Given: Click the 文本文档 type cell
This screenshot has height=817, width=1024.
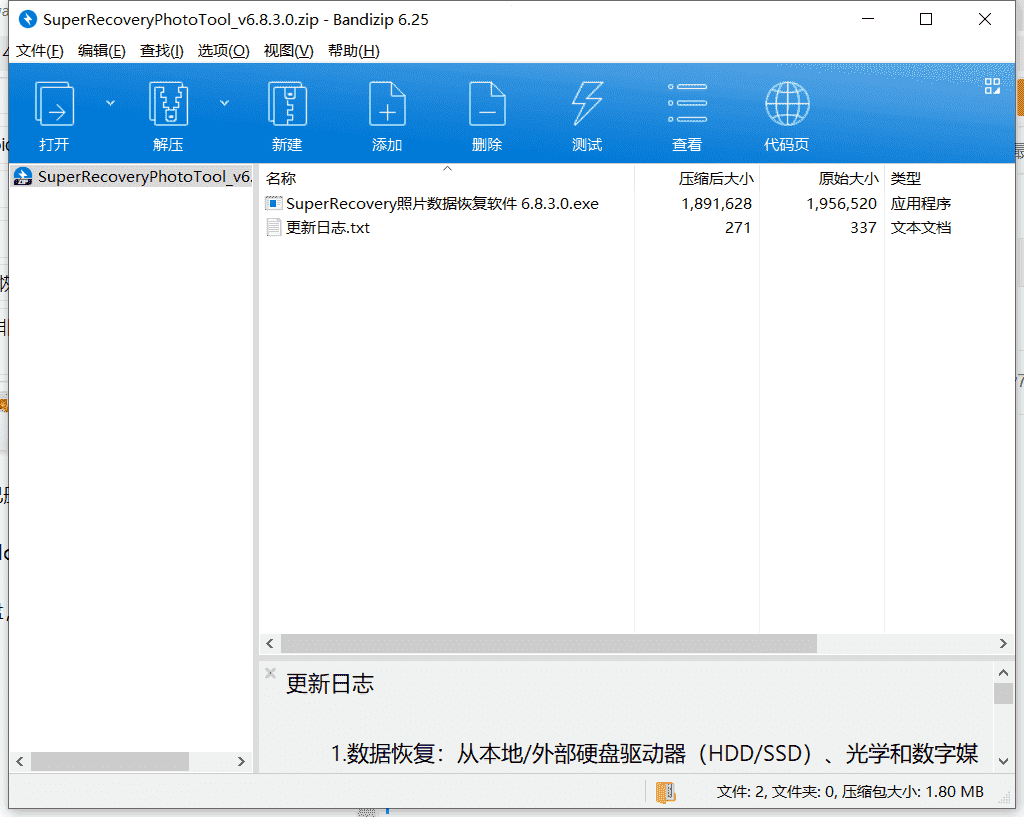Looking at the screenshot, I should (921, 227).
